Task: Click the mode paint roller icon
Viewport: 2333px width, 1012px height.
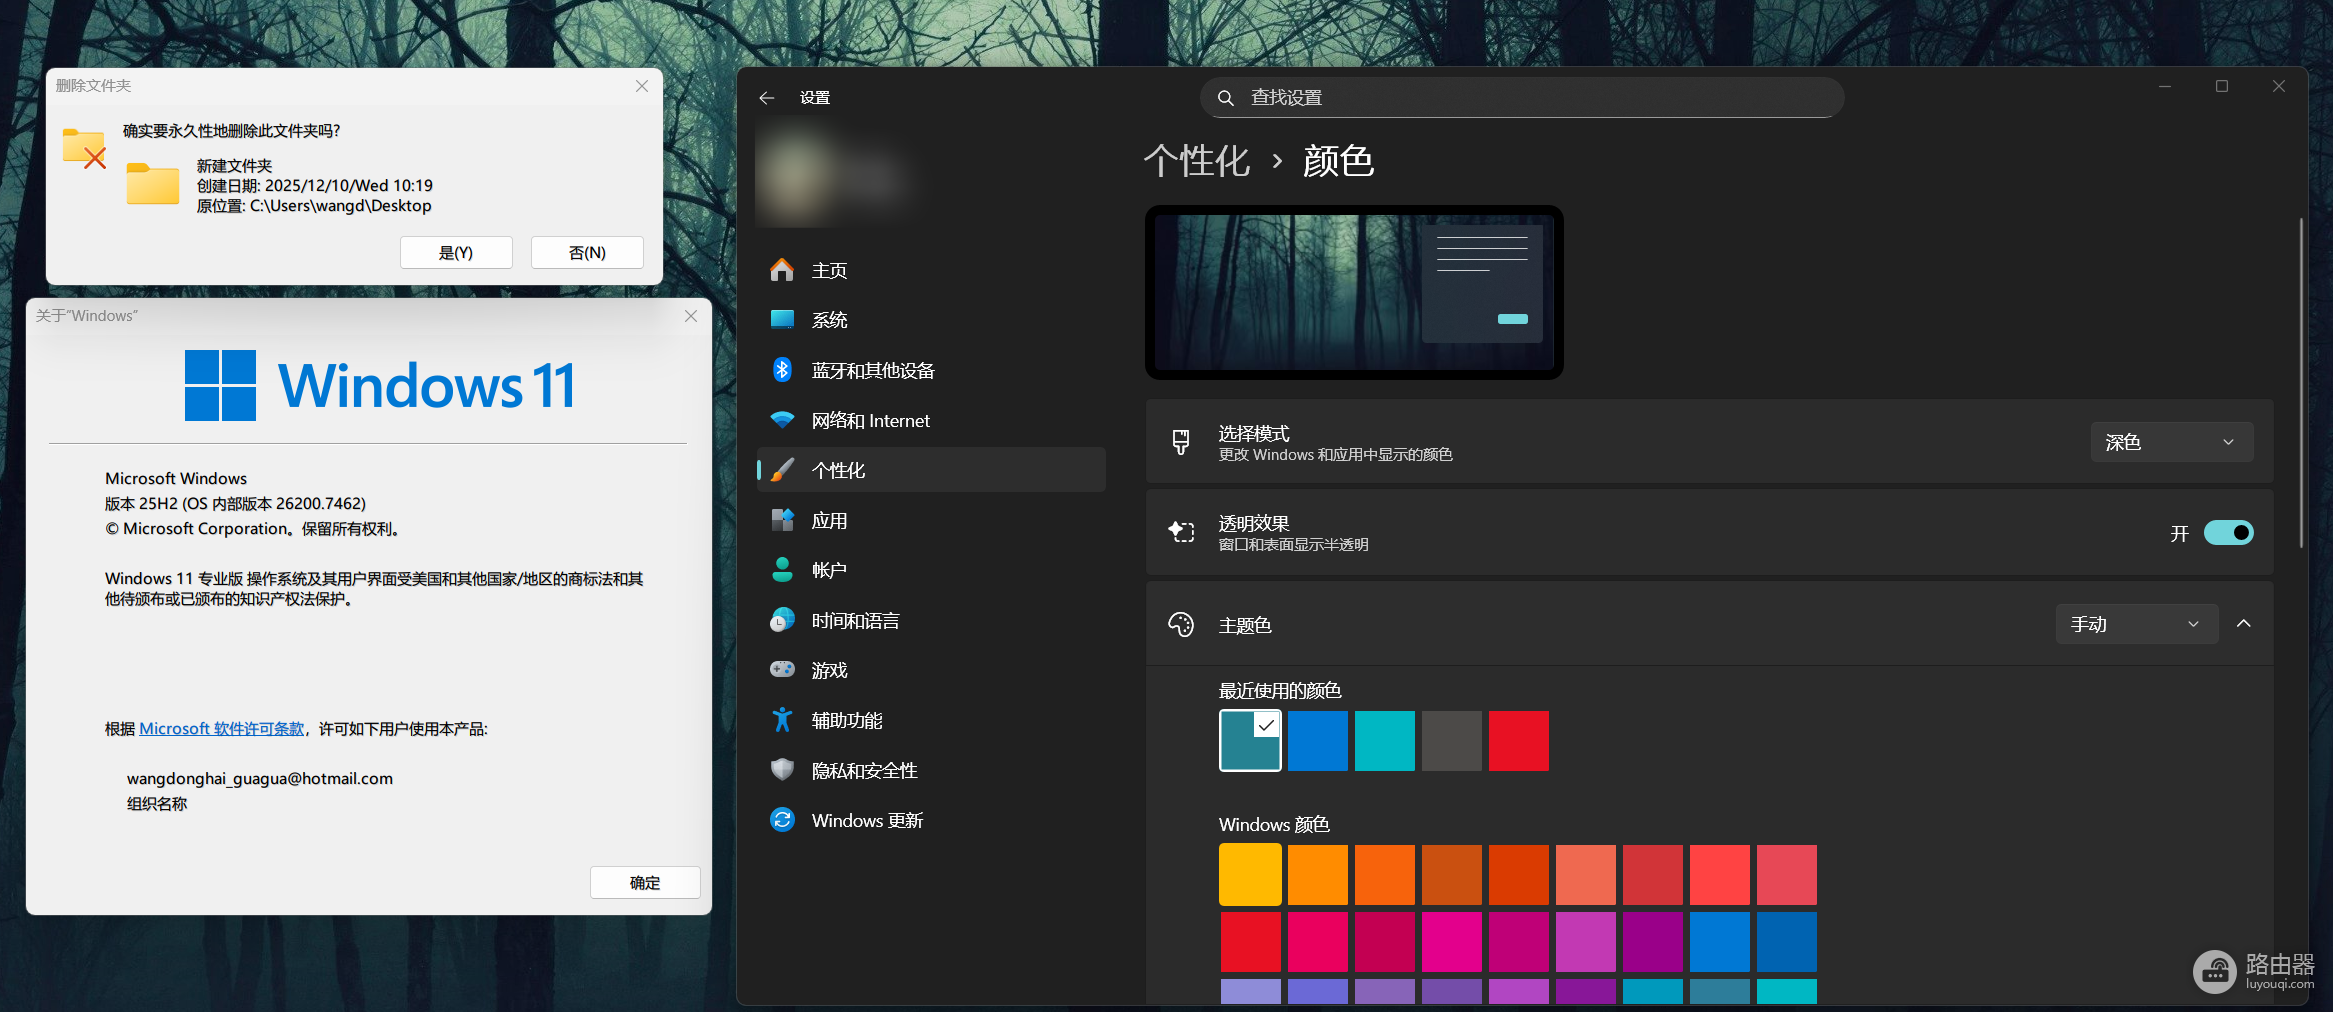Action: 1181,442
